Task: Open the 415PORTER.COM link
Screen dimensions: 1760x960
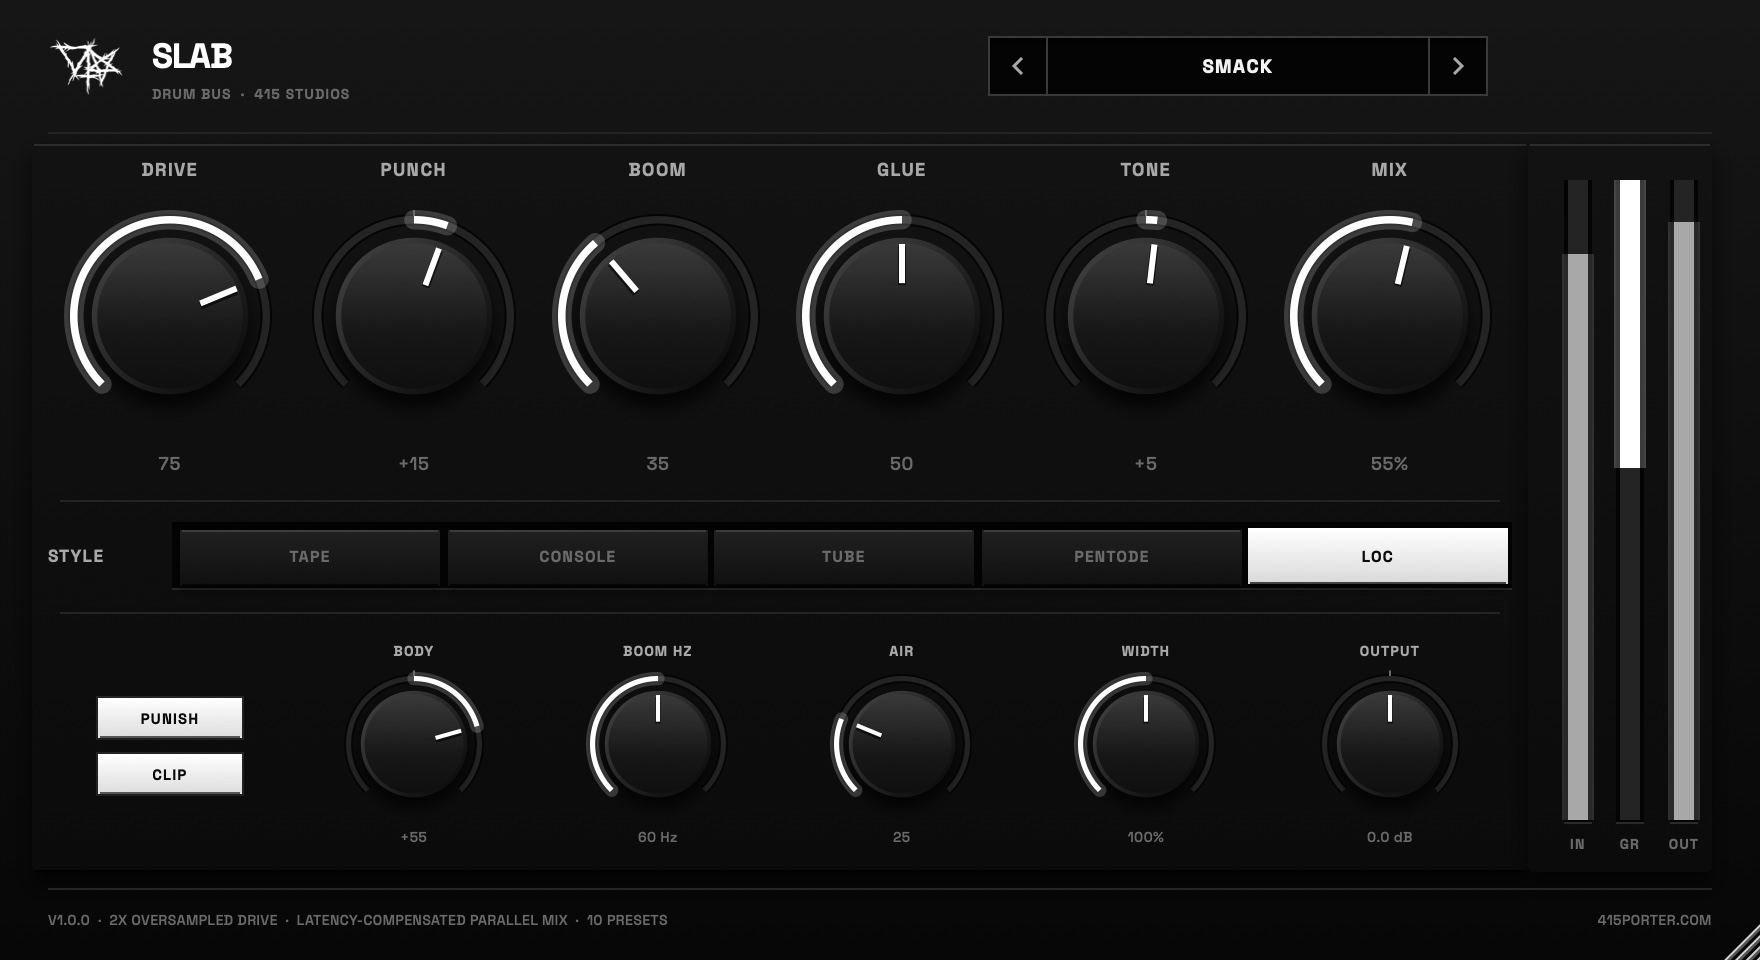Action: click(x=1654, y=920)
